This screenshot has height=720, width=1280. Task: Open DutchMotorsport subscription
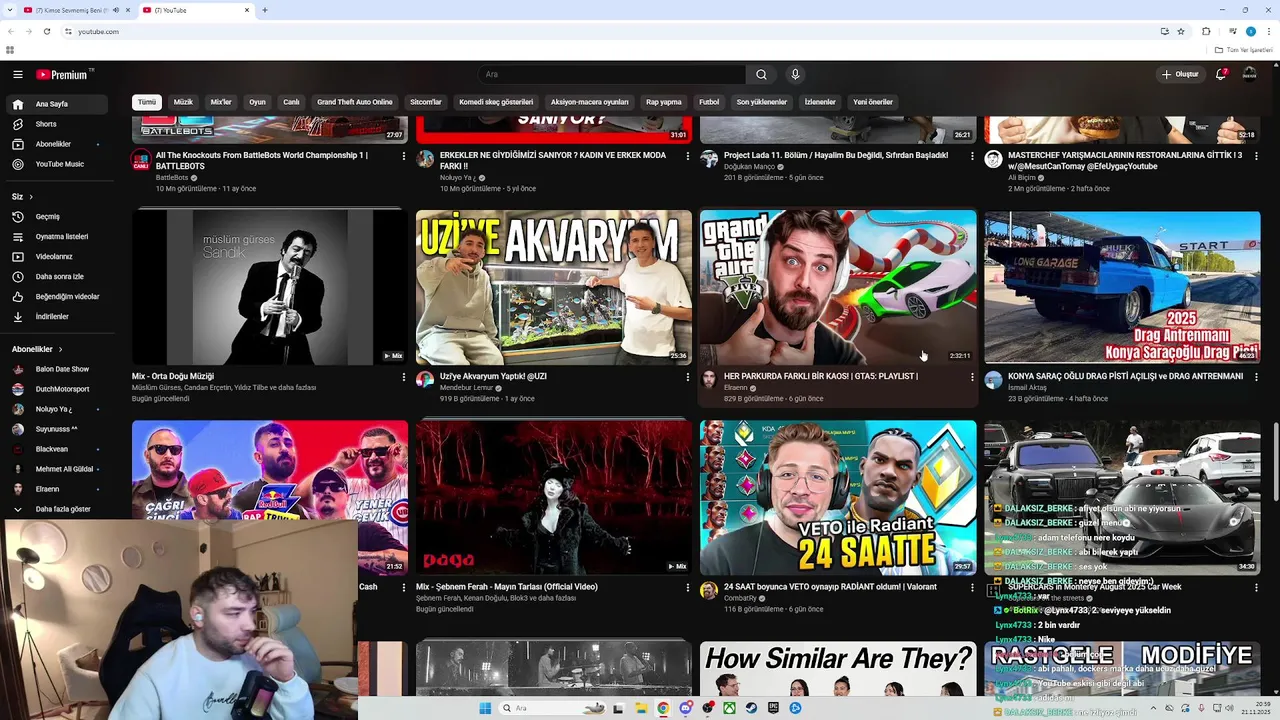(x=59, y=389)
